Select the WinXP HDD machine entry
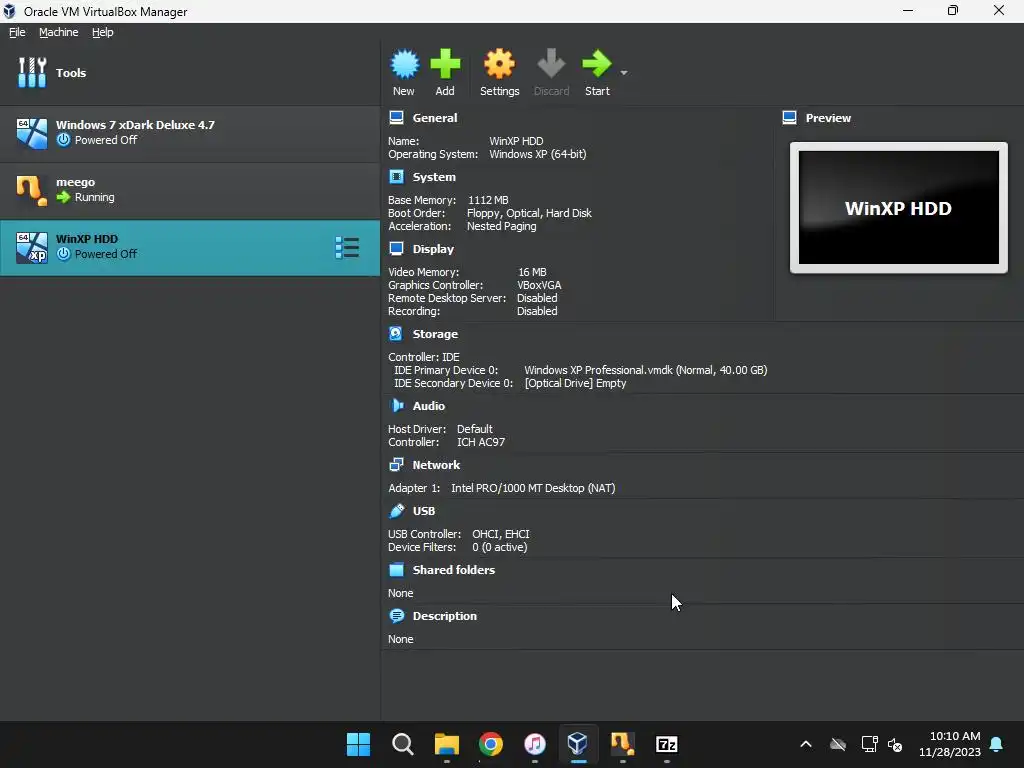Viewport: 1024px width, 768px height. point(190,248)
